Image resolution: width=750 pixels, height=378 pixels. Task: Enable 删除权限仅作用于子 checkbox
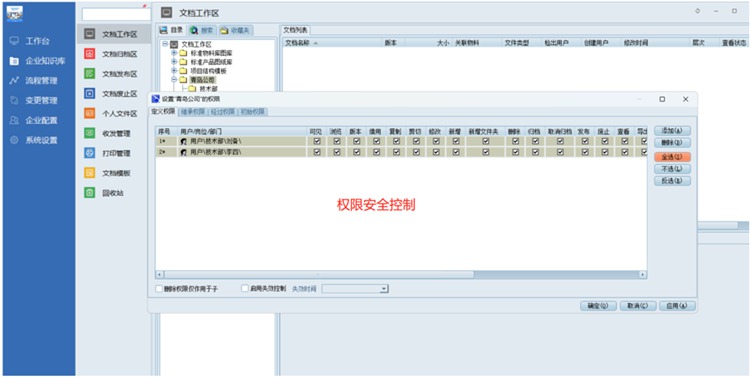coord(159,289)
